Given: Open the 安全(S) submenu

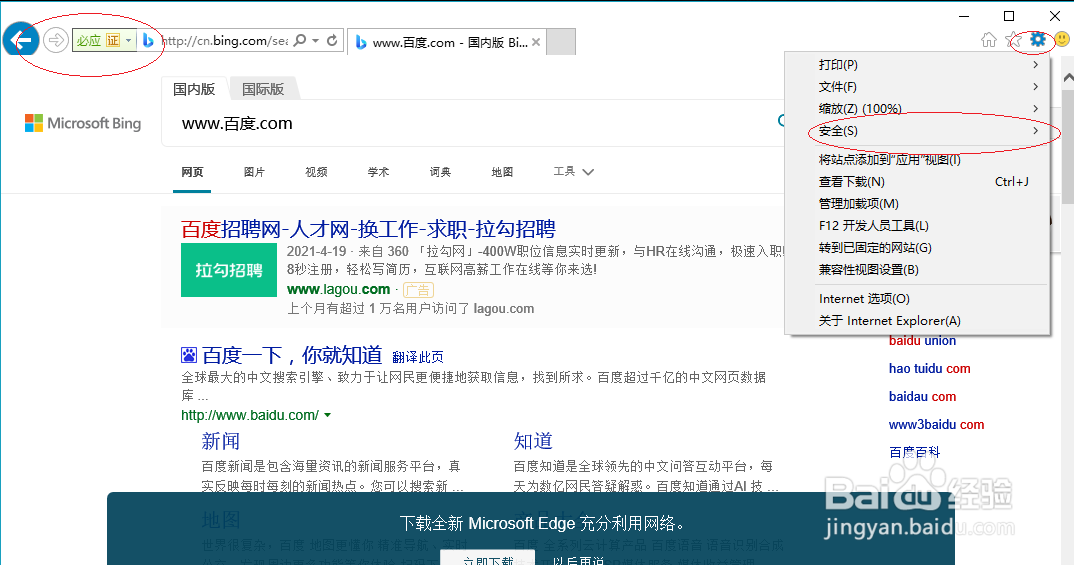Looking at the screenshot, I should 918,130.
